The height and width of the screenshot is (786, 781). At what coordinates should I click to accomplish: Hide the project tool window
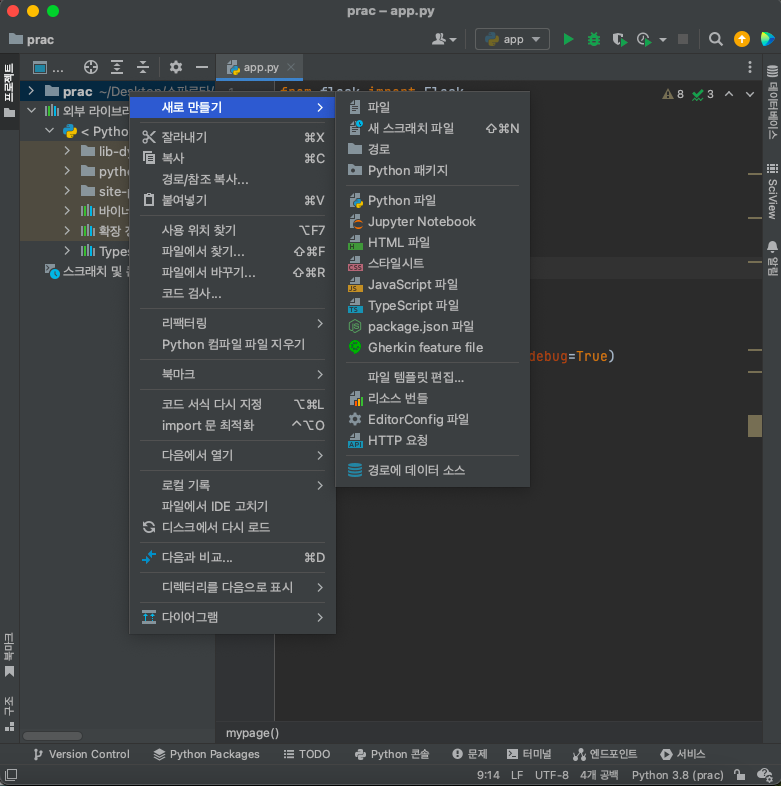coord(202,67)
